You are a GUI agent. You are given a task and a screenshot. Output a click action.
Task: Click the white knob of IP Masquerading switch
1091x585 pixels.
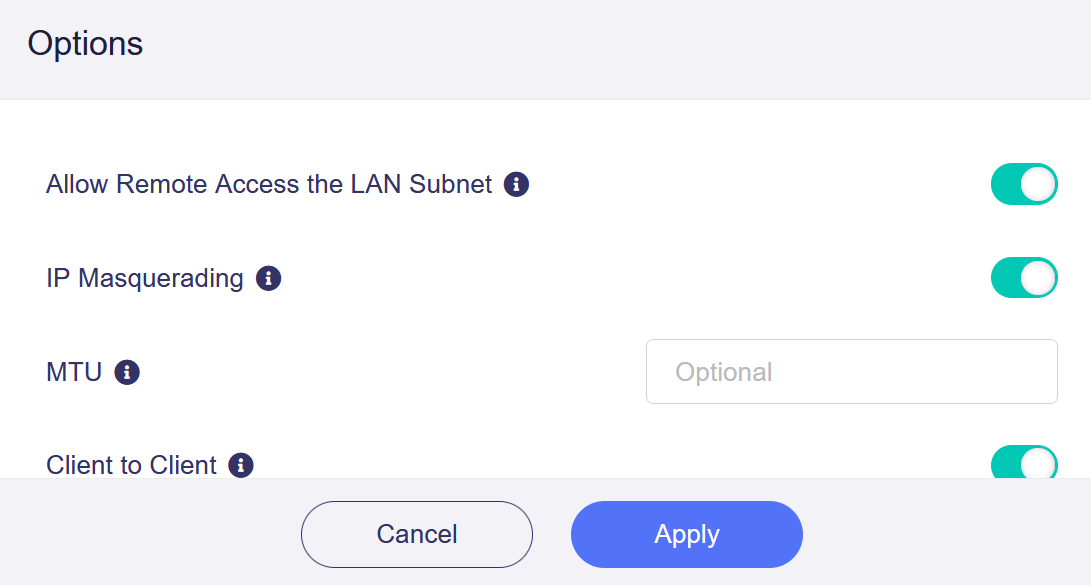tap(1039, 278)
